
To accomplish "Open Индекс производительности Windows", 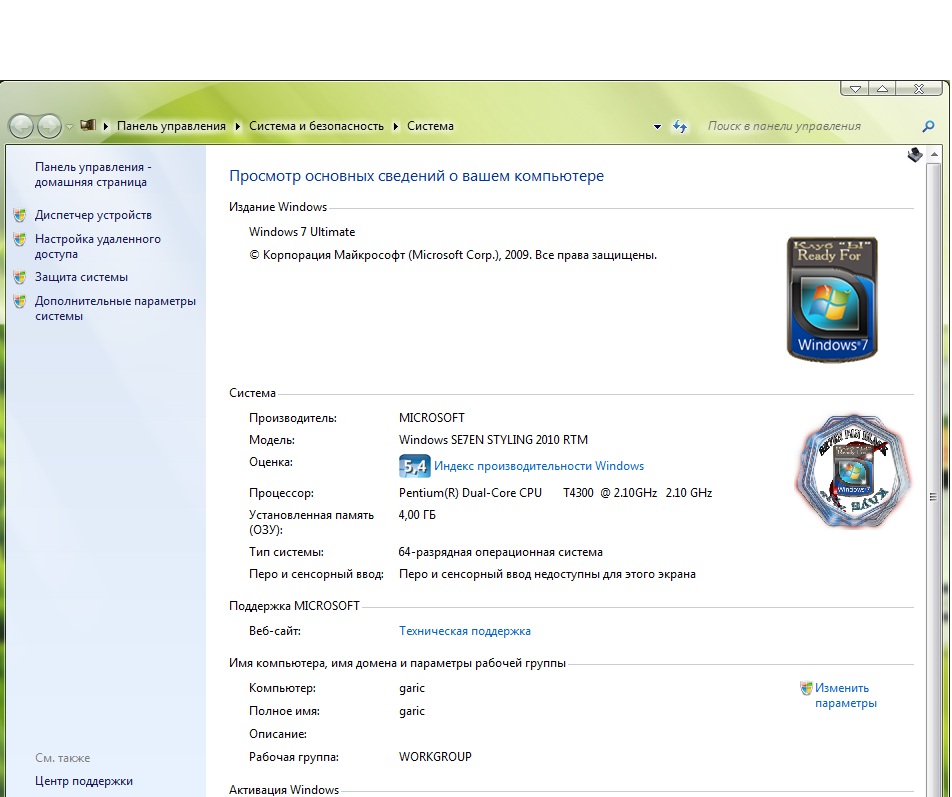I will (x=539, y=466).
